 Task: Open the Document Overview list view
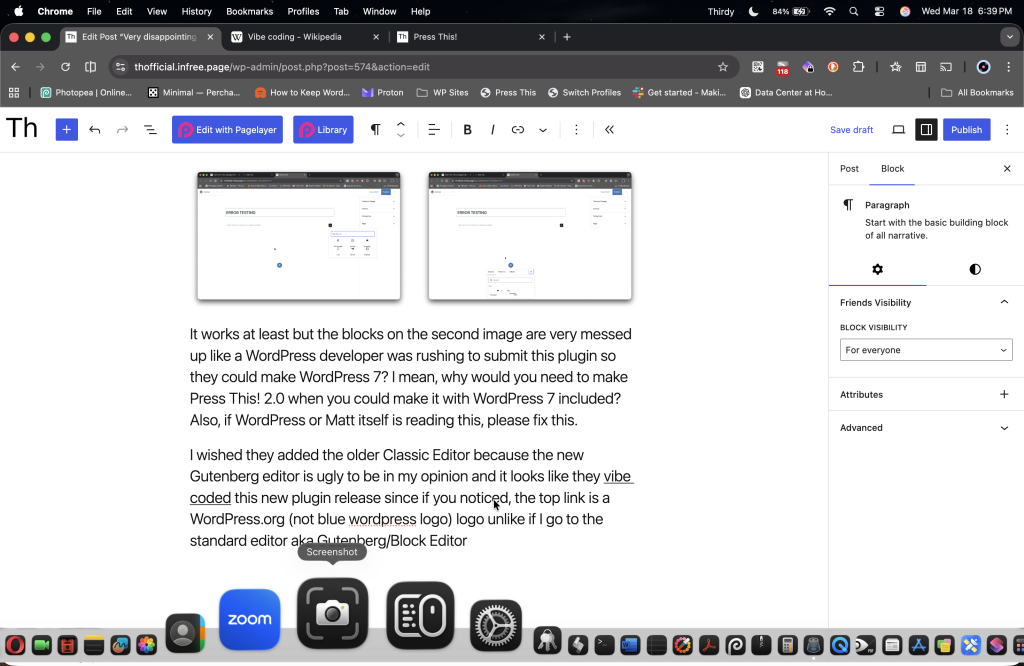150,130
